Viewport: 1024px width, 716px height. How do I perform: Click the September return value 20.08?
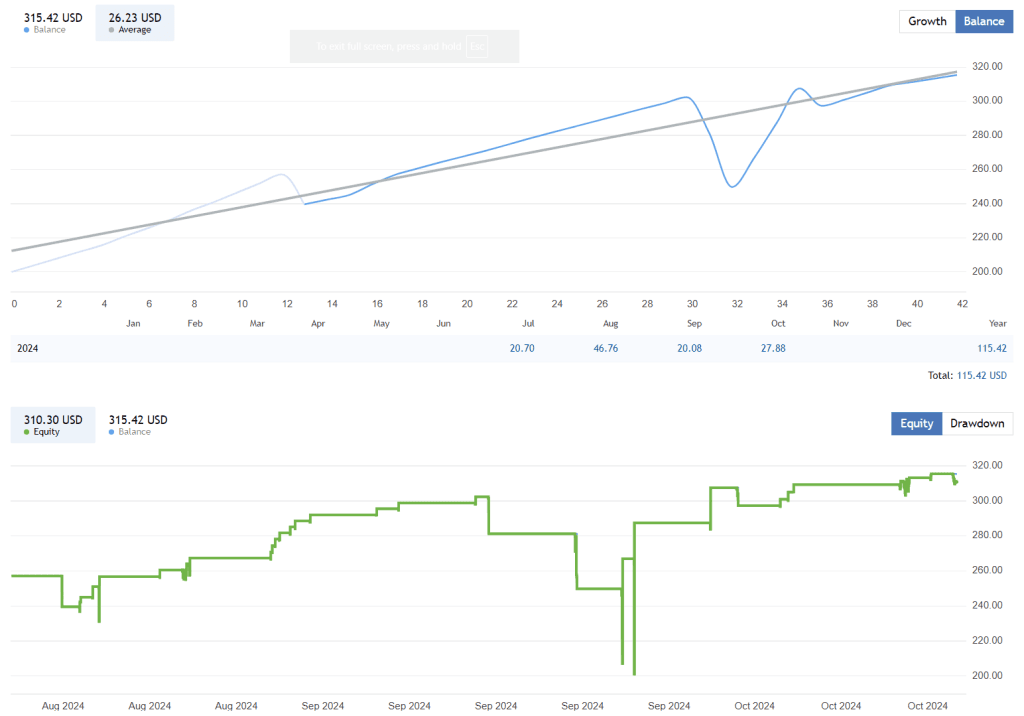coord(690,349)
